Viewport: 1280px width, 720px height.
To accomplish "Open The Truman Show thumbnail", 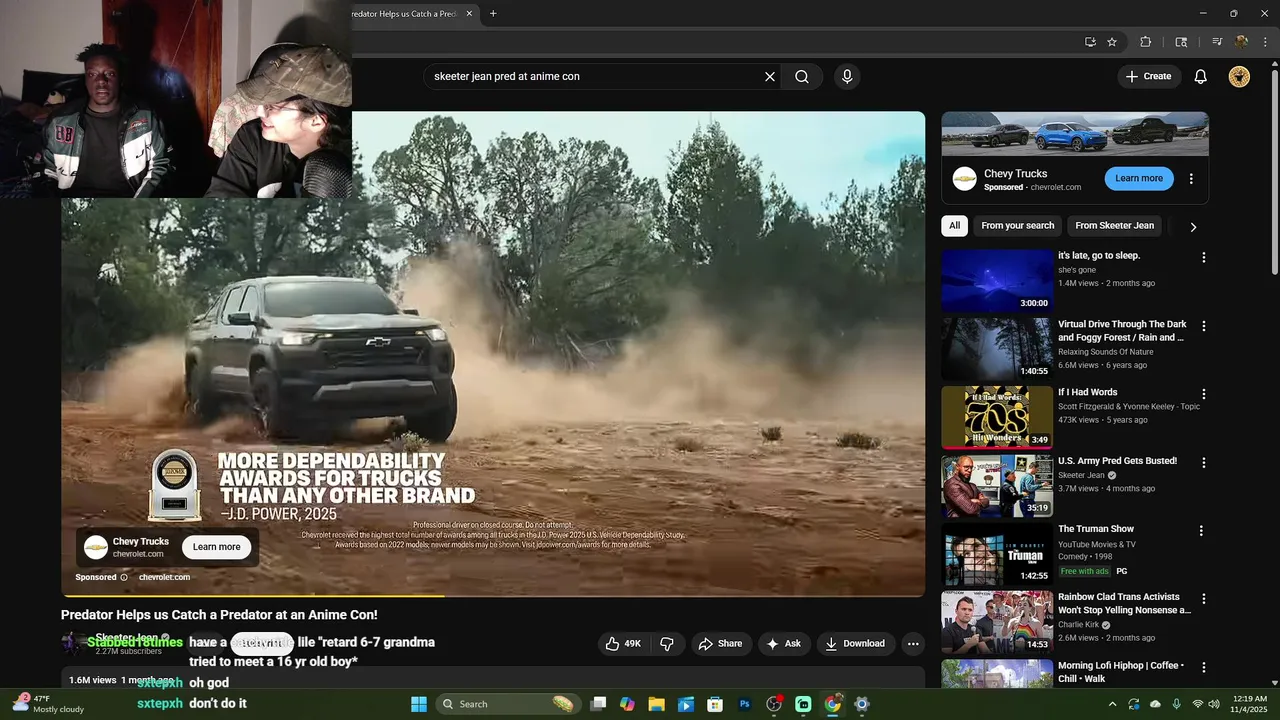I will 996,554.
